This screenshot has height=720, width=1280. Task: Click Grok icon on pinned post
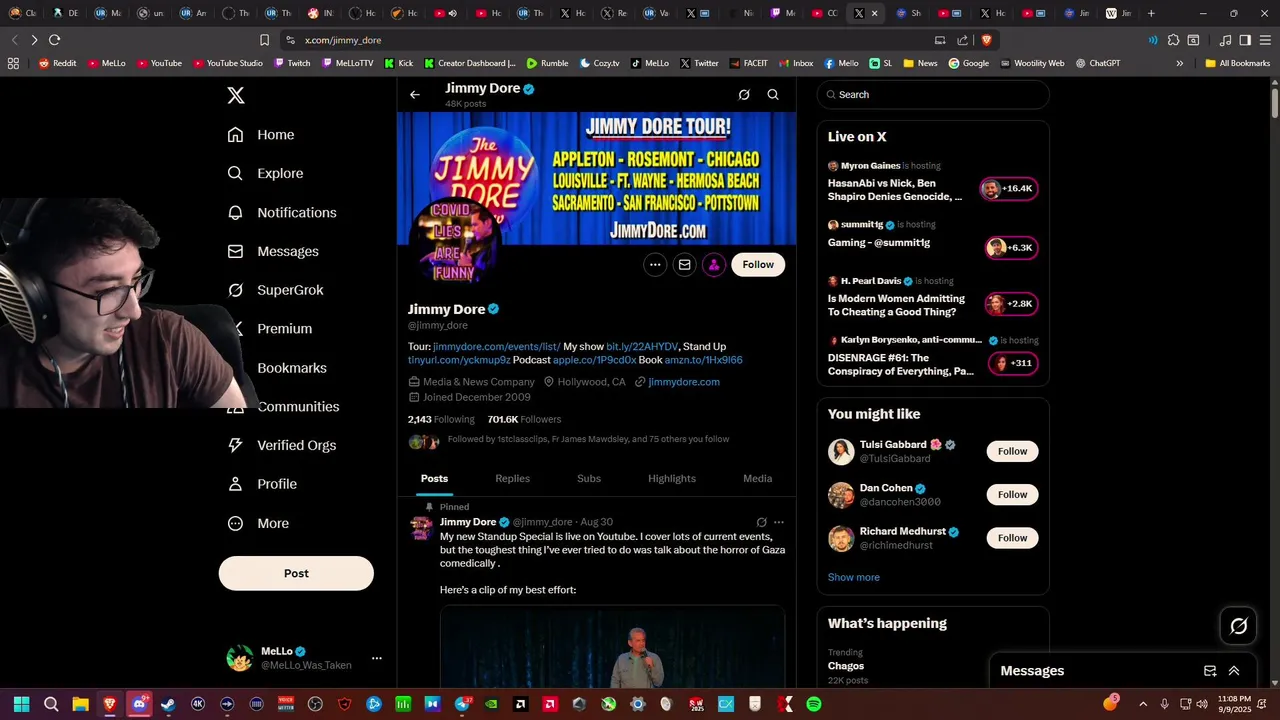(x=762, y=522)
